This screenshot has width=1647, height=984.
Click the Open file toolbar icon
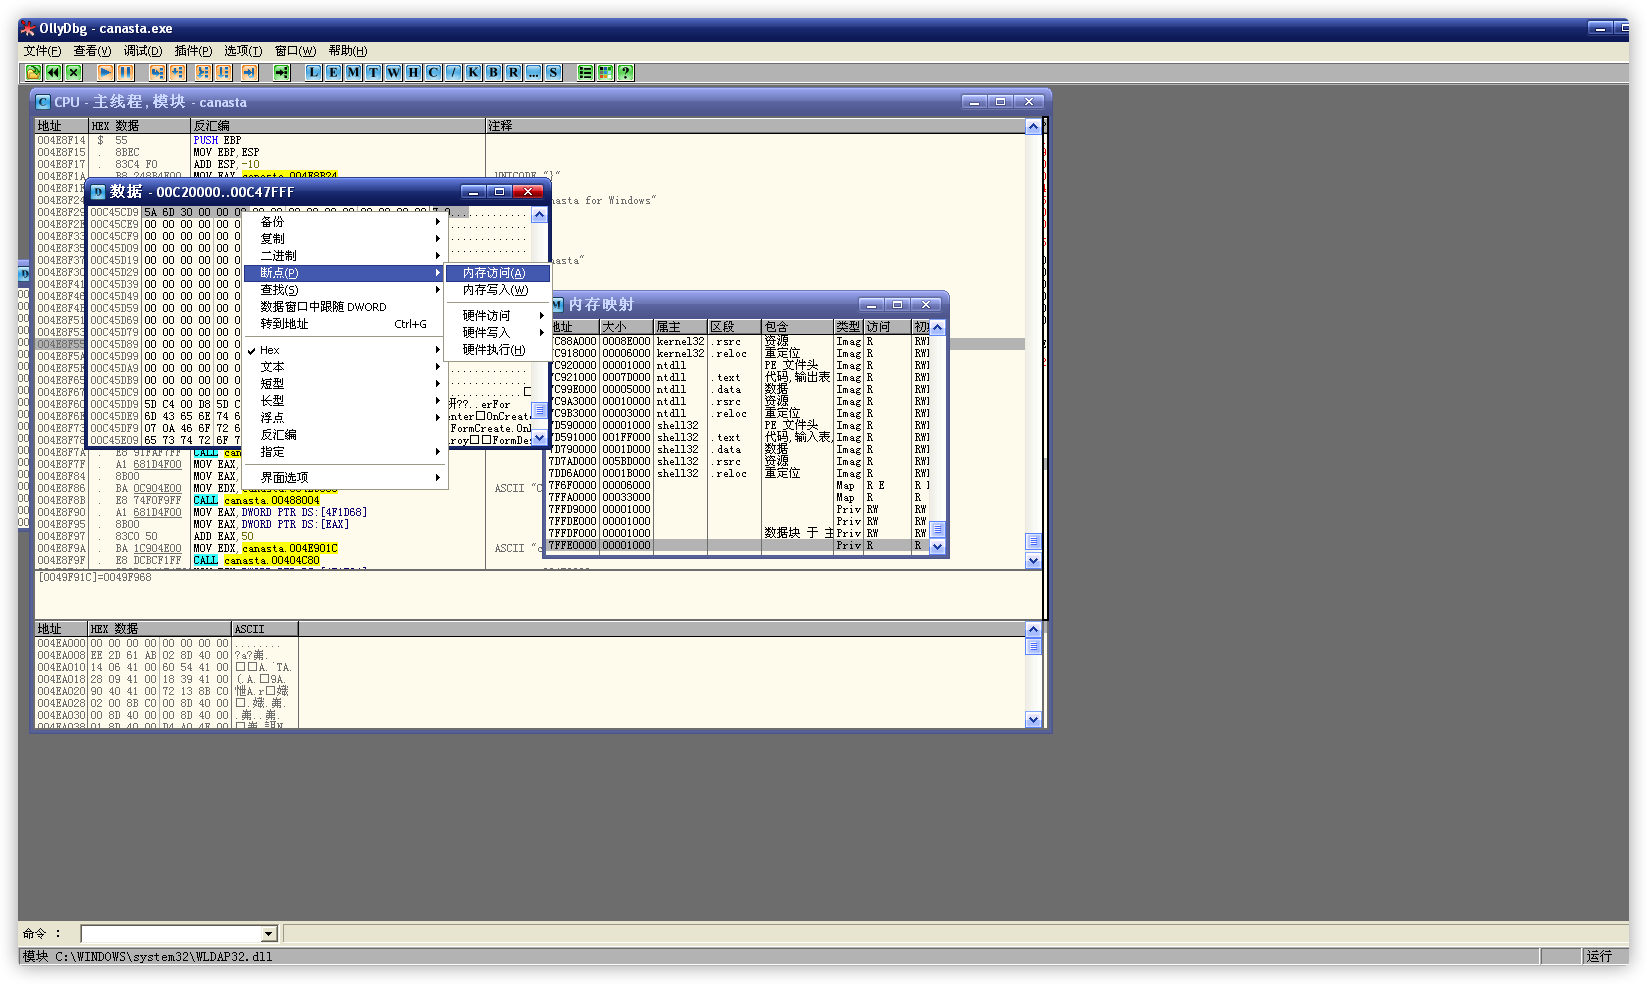pos(33,73)
